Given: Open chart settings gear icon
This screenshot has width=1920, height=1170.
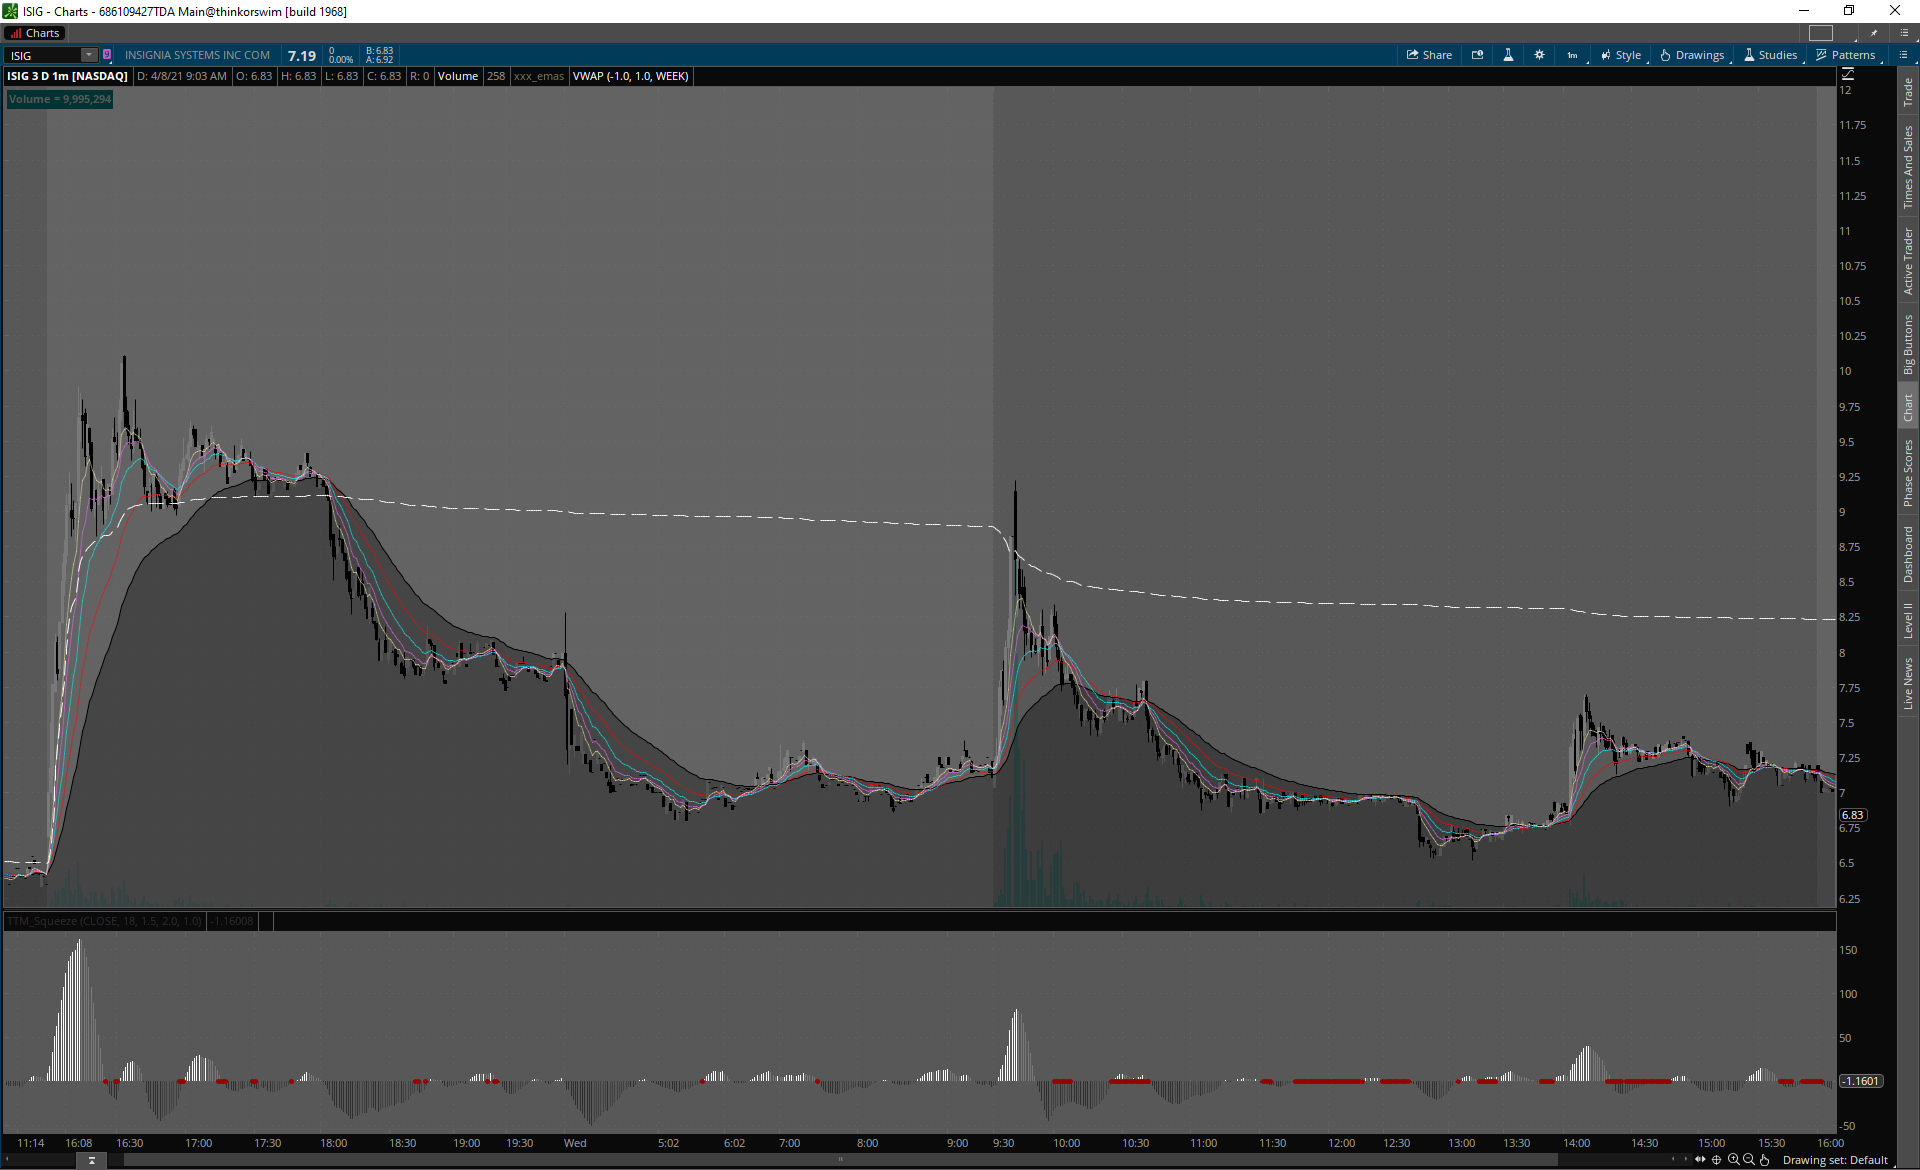Looking at the screenshot, I should click(1539, 55).
